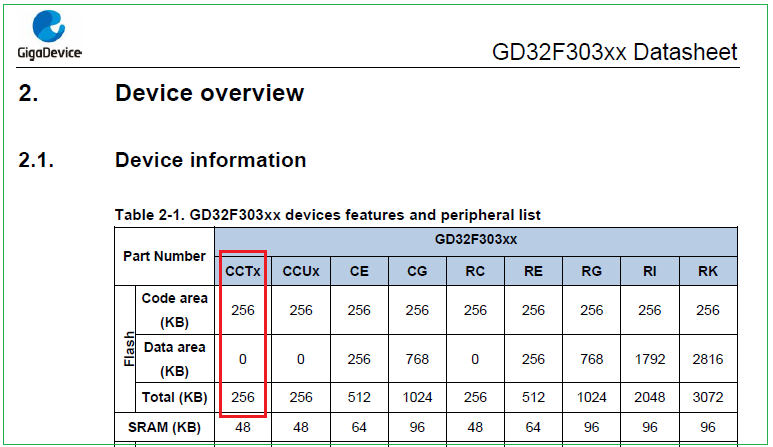
Task: Click the 'SRAM (KB)' row label
Action: 164,427
